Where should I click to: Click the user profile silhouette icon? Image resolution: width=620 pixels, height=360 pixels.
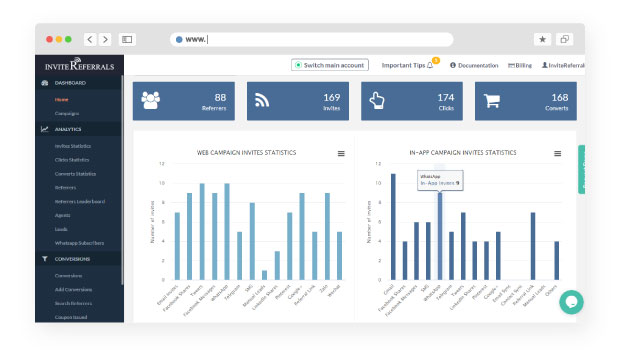[544, 65]
